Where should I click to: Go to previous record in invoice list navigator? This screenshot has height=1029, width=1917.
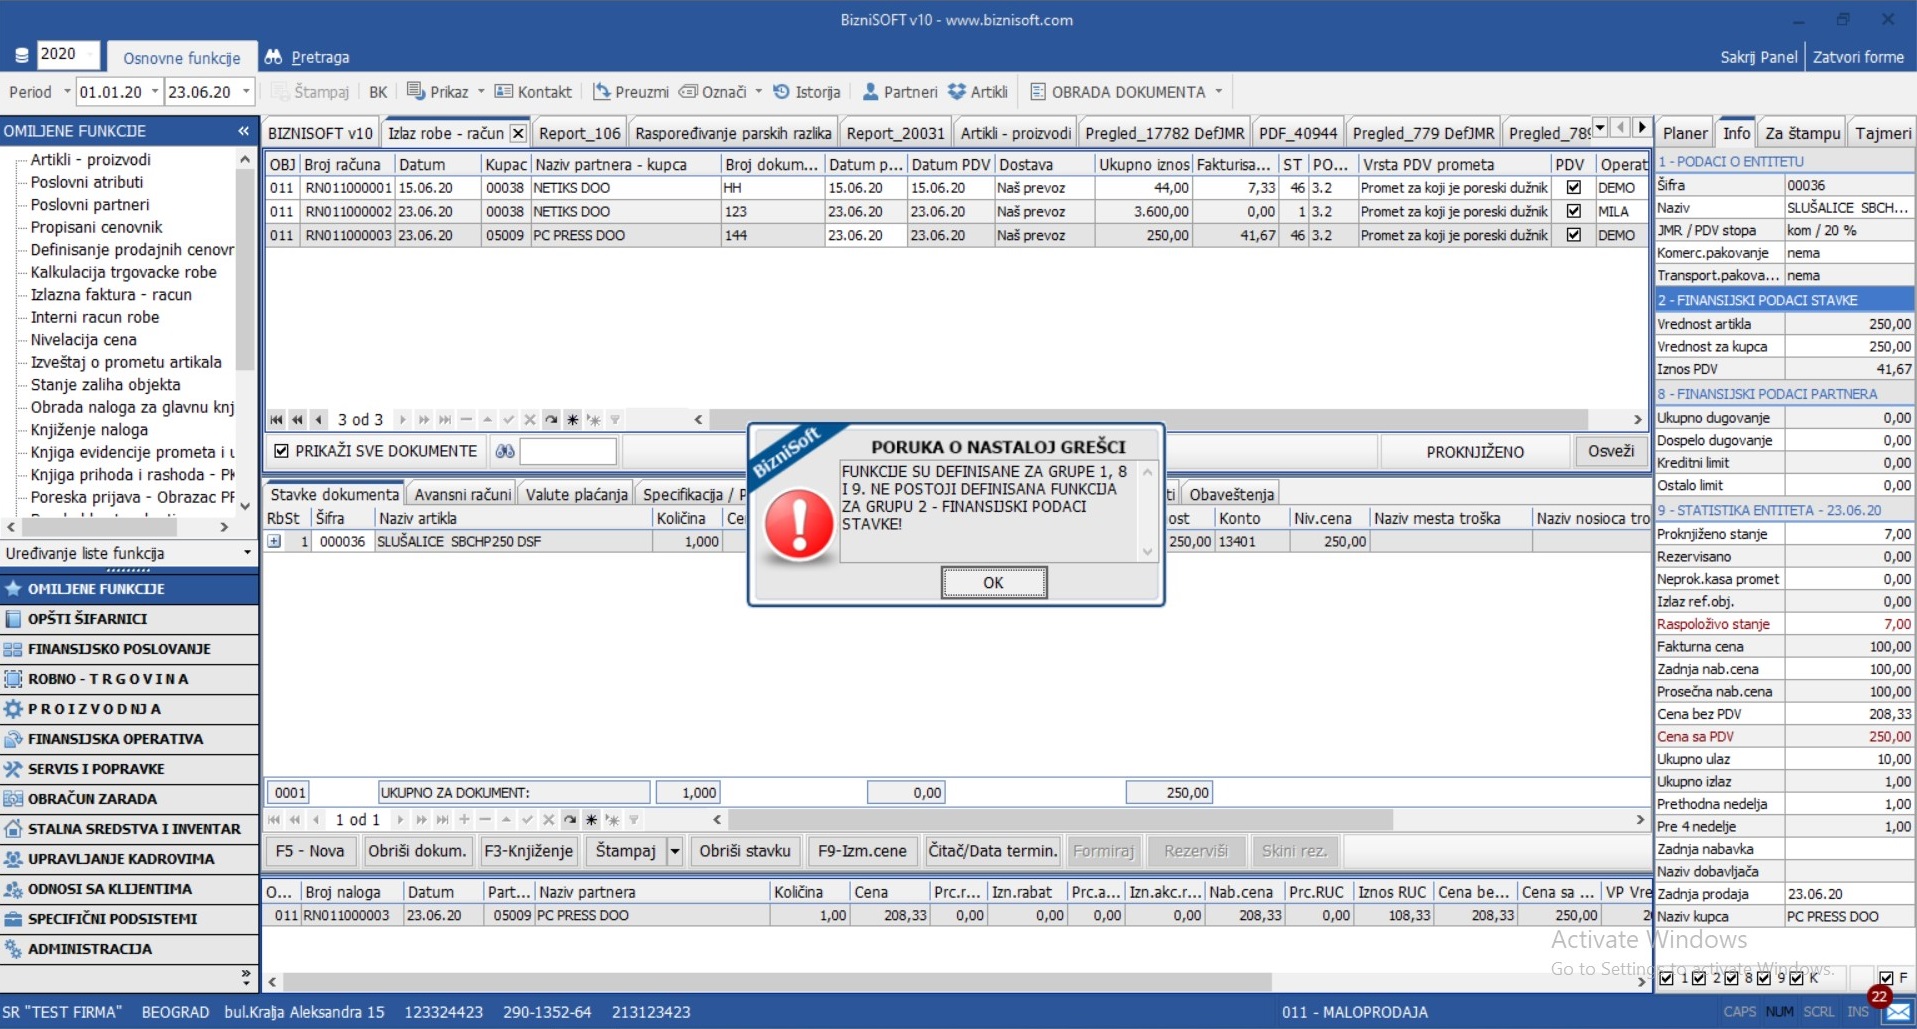[x=319, y=420]
